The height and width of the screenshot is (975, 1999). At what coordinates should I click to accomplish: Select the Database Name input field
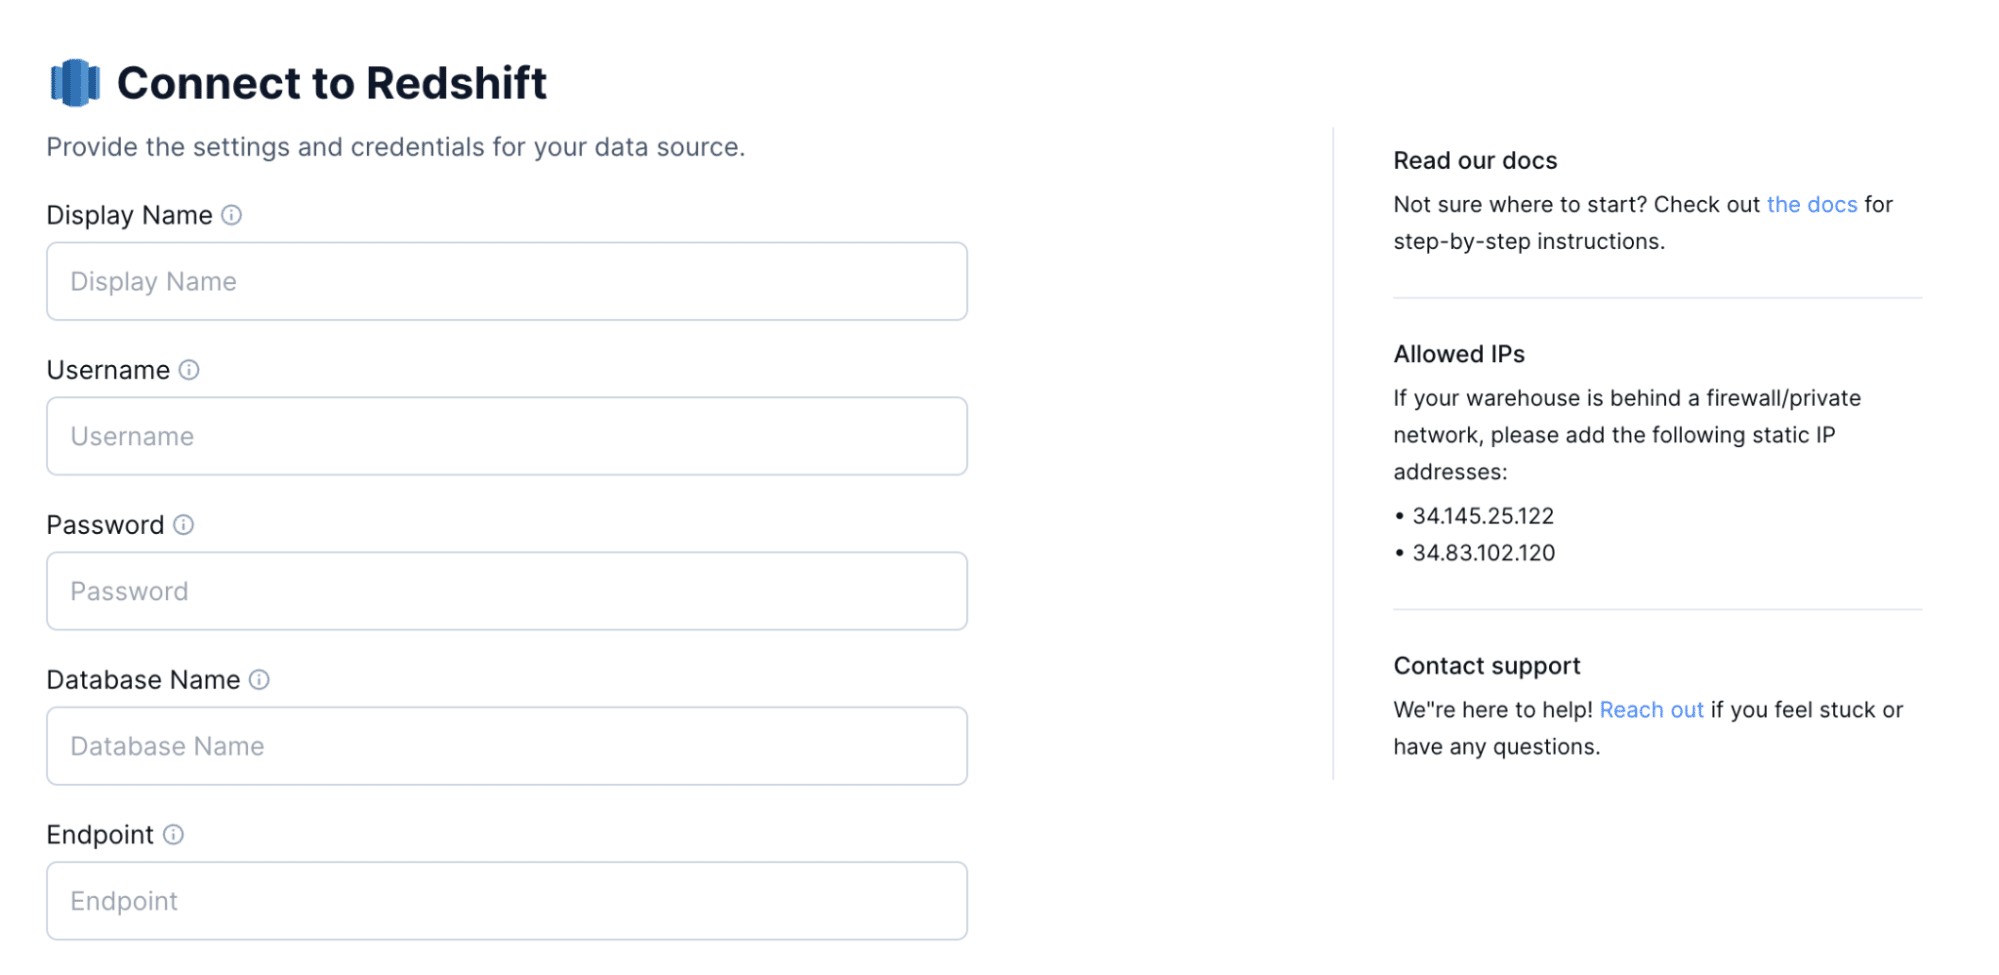[506, 746]
